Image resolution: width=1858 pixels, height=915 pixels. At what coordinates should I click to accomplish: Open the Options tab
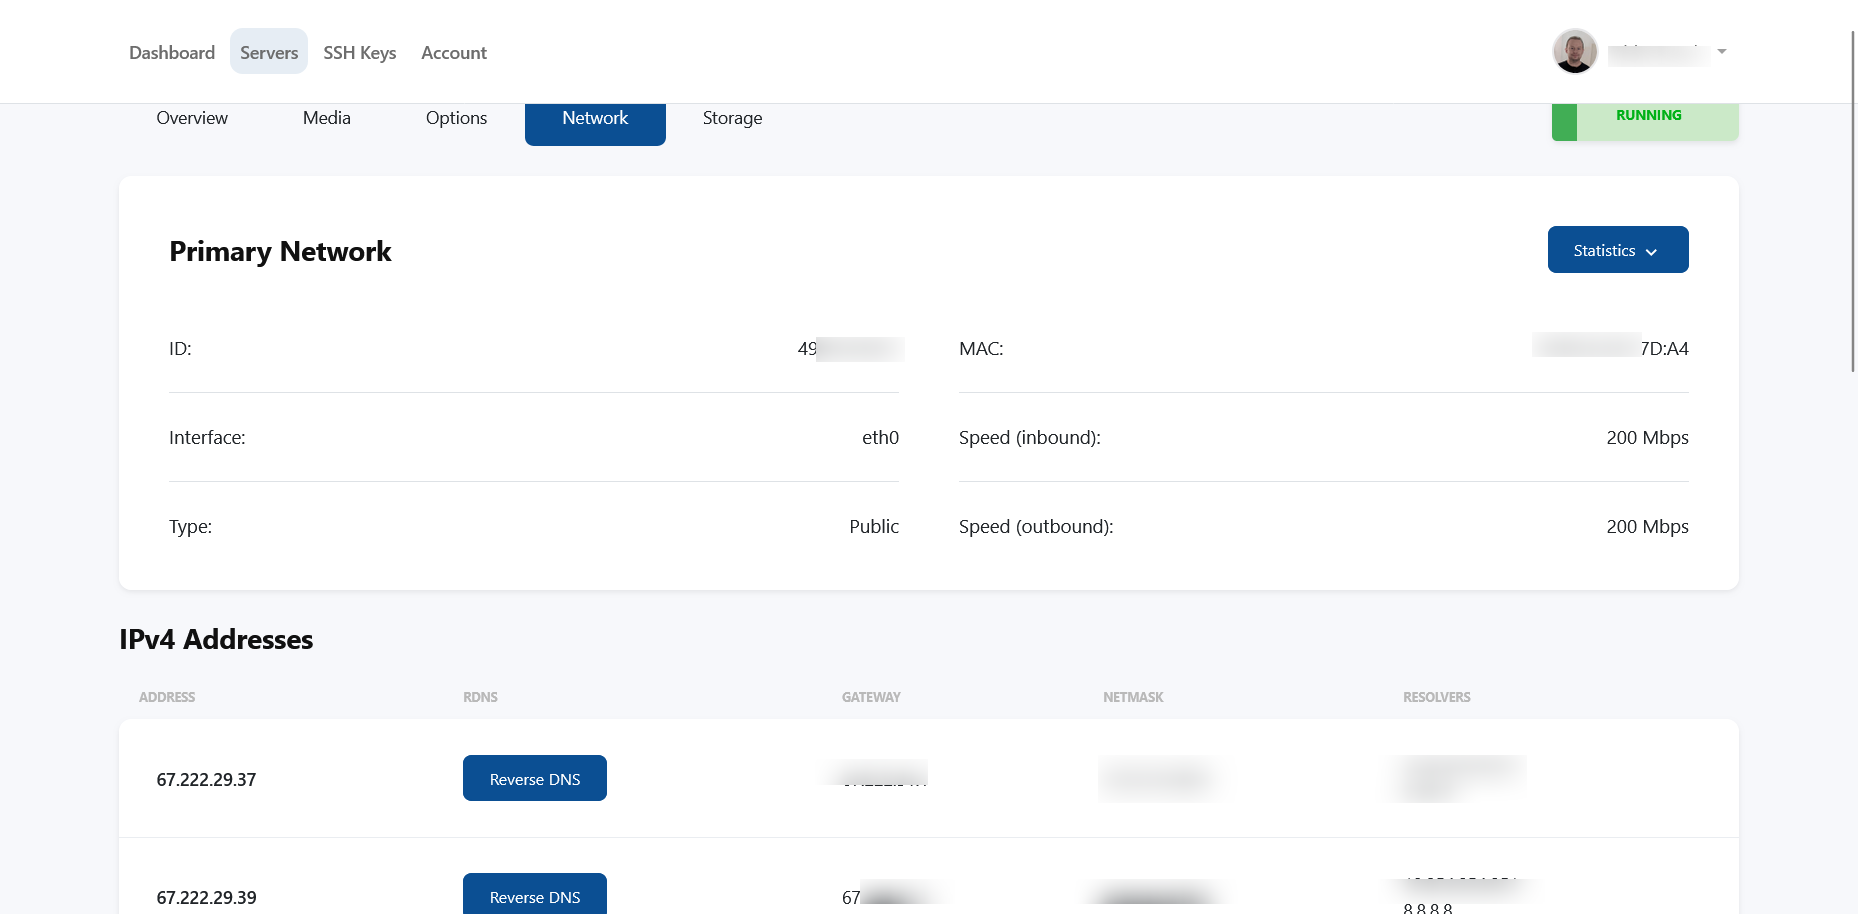pyautogui.click(x=456, y=118)
